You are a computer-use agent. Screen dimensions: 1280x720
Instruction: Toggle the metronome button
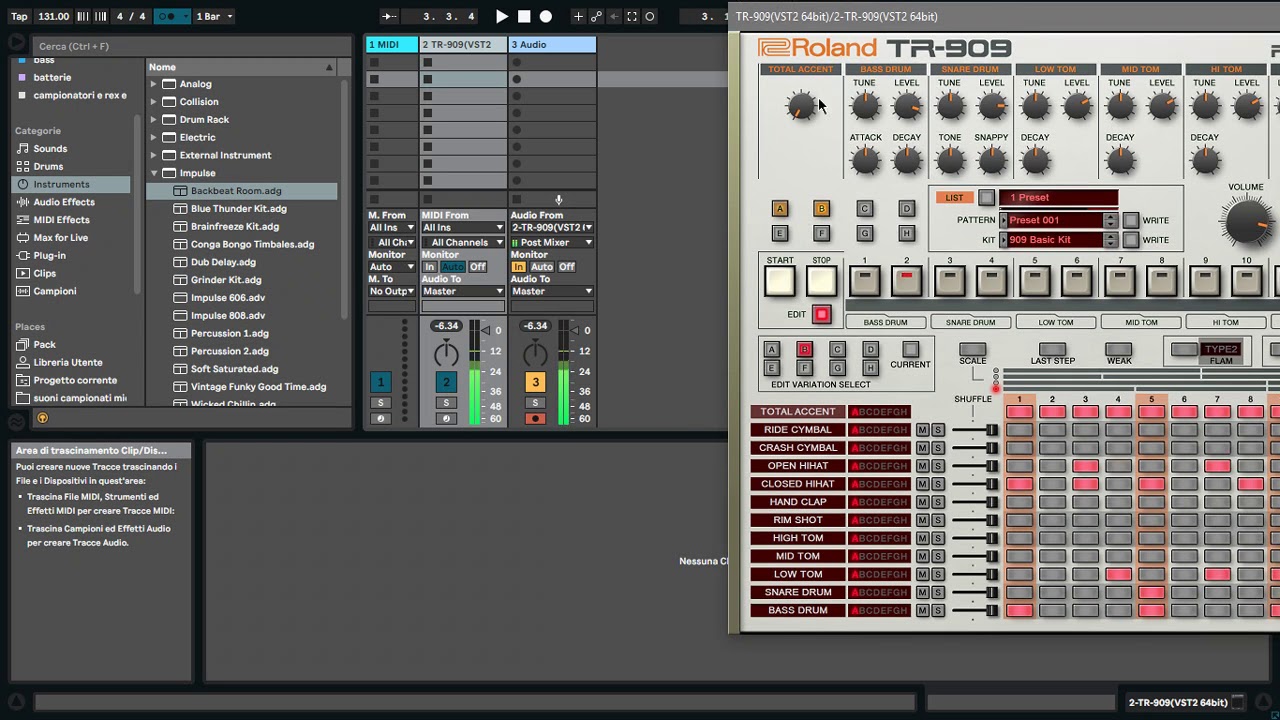(x=172, y=16)
